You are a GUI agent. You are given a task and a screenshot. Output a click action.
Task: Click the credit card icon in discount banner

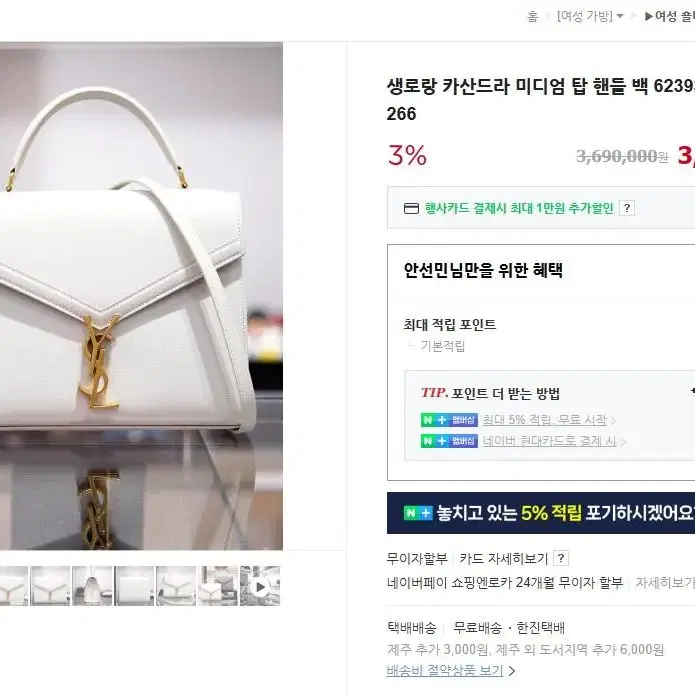411,208
